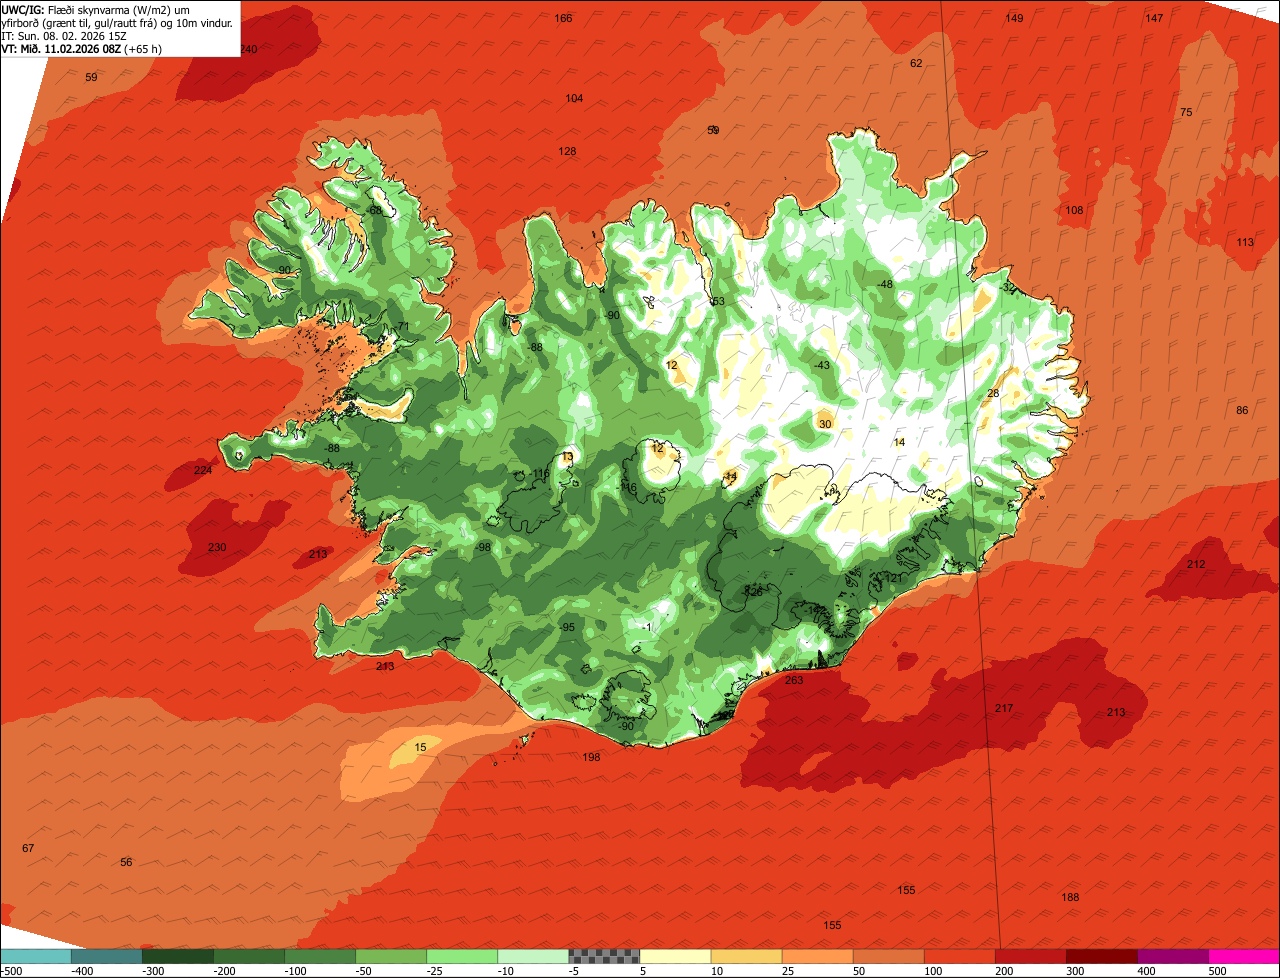Click the map value 217 in the southeast sea

click(1004, 708)
